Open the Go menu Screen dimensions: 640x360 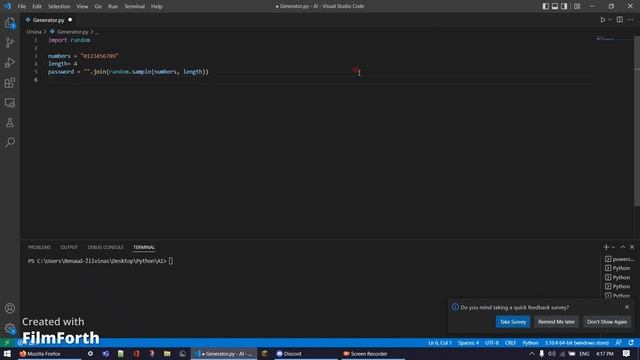[98, 6]
